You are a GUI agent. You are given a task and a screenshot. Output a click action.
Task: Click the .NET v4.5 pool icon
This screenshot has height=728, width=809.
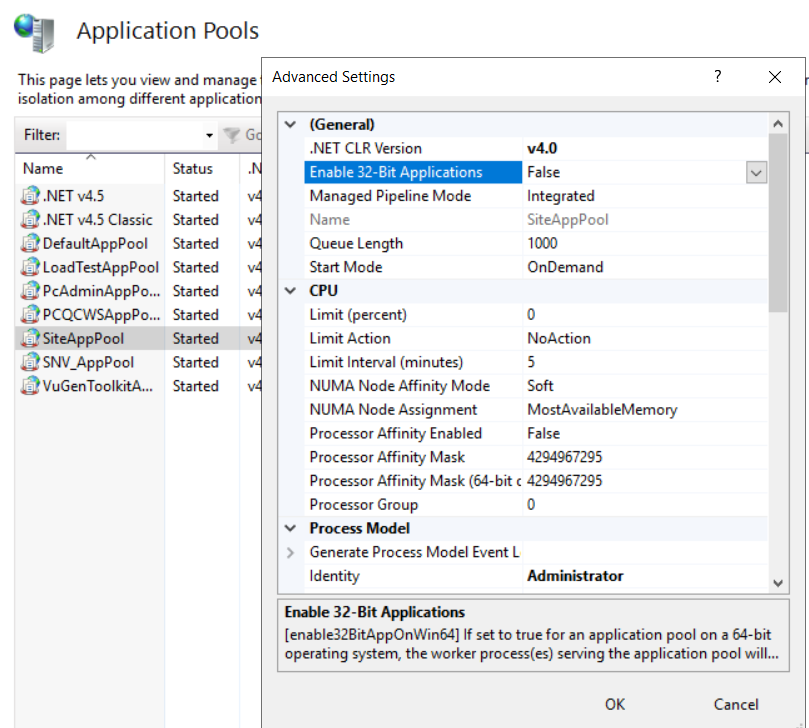click(29, 195)
